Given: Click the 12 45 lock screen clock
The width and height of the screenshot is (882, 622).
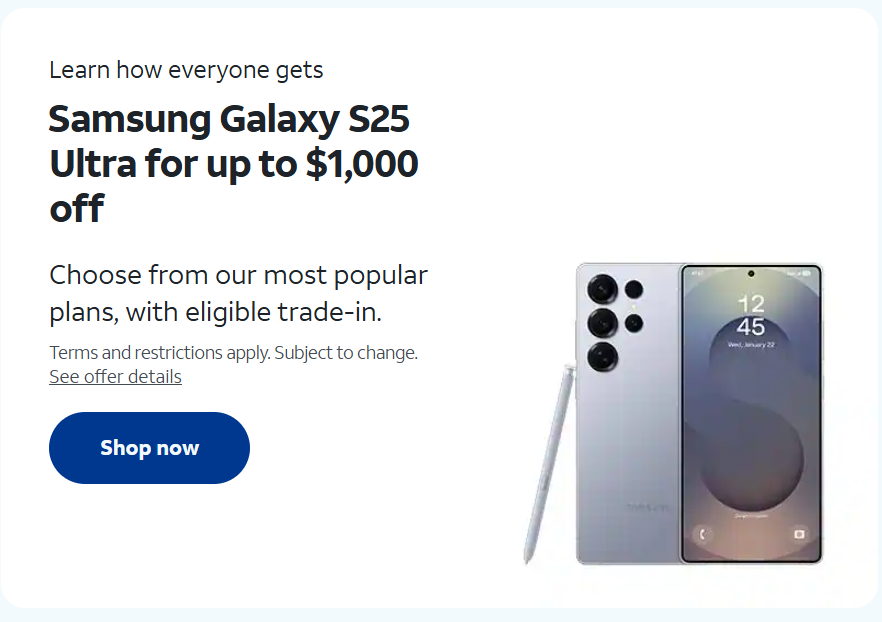Looking at the screenshot, I should [751, 315].
